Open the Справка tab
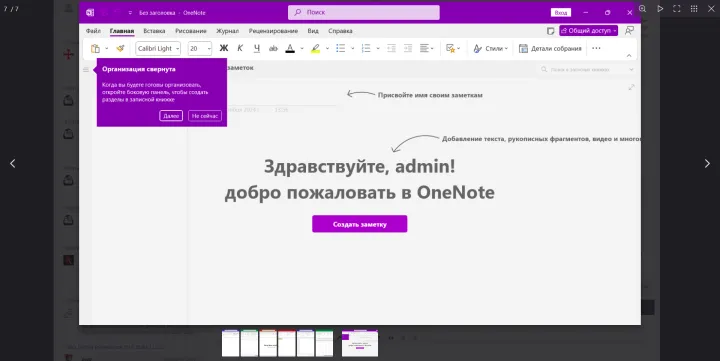 (340, 31)
